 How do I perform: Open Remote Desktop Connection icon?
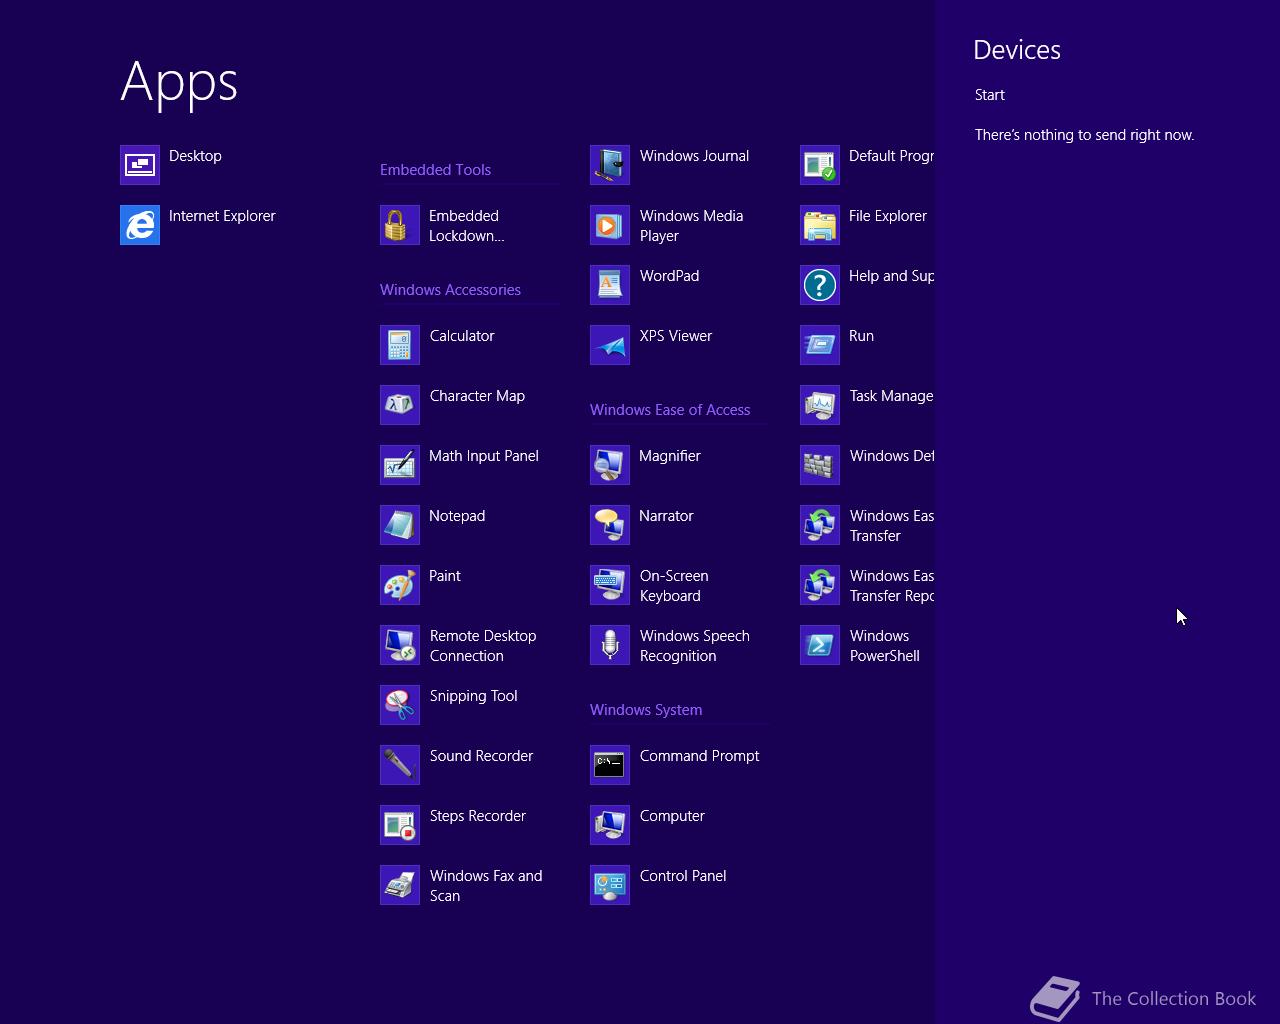pyautogui.click(x=400, y=645)
